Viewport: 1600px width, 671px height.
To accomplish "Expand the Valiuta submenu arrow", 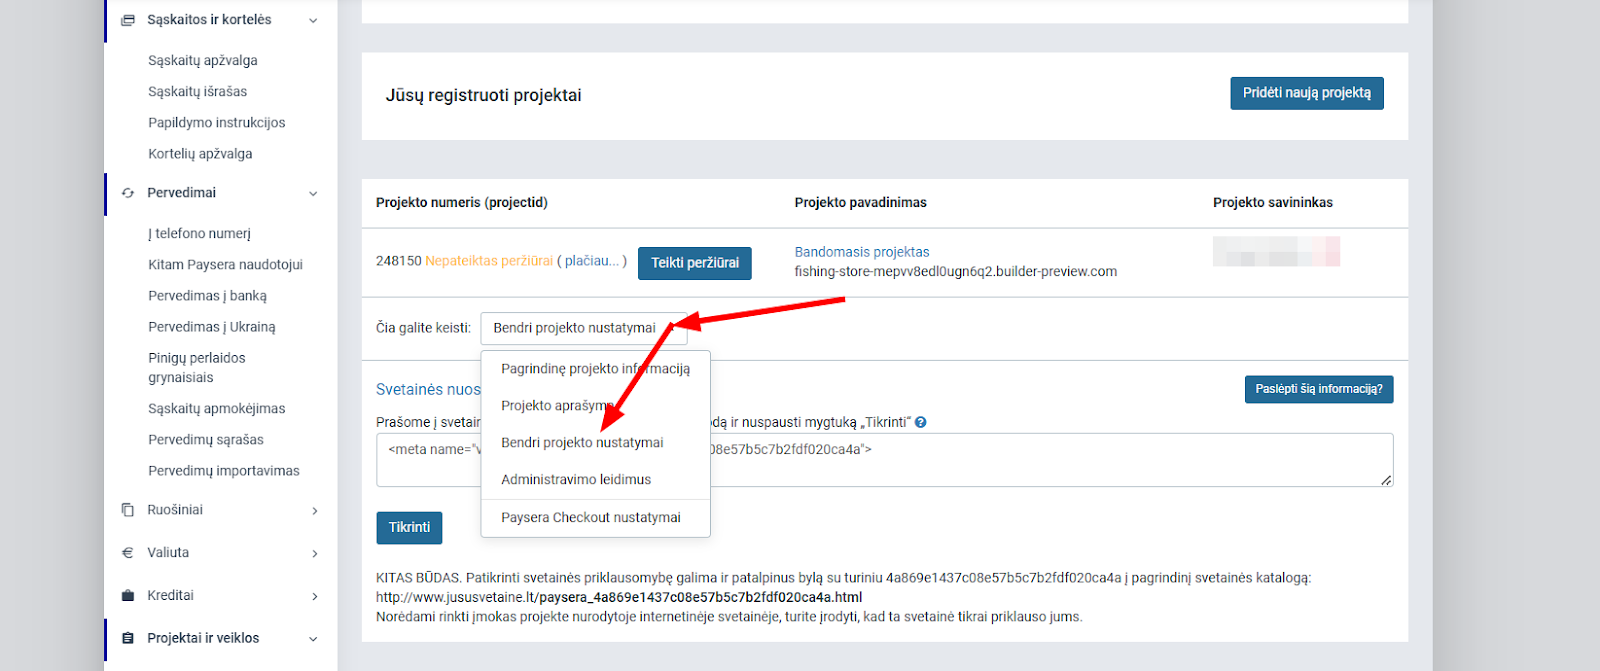I will click(x=315, y=554).
